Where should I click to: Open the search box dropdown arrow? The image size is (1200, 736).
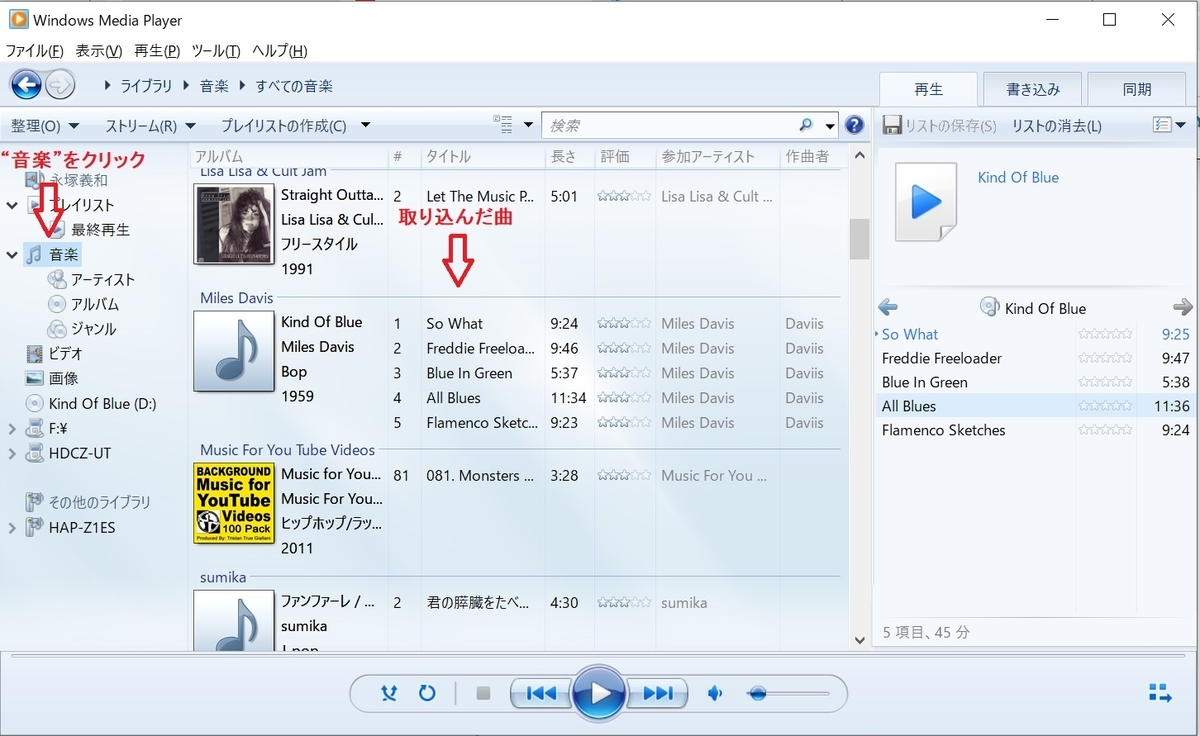(830, 126)
